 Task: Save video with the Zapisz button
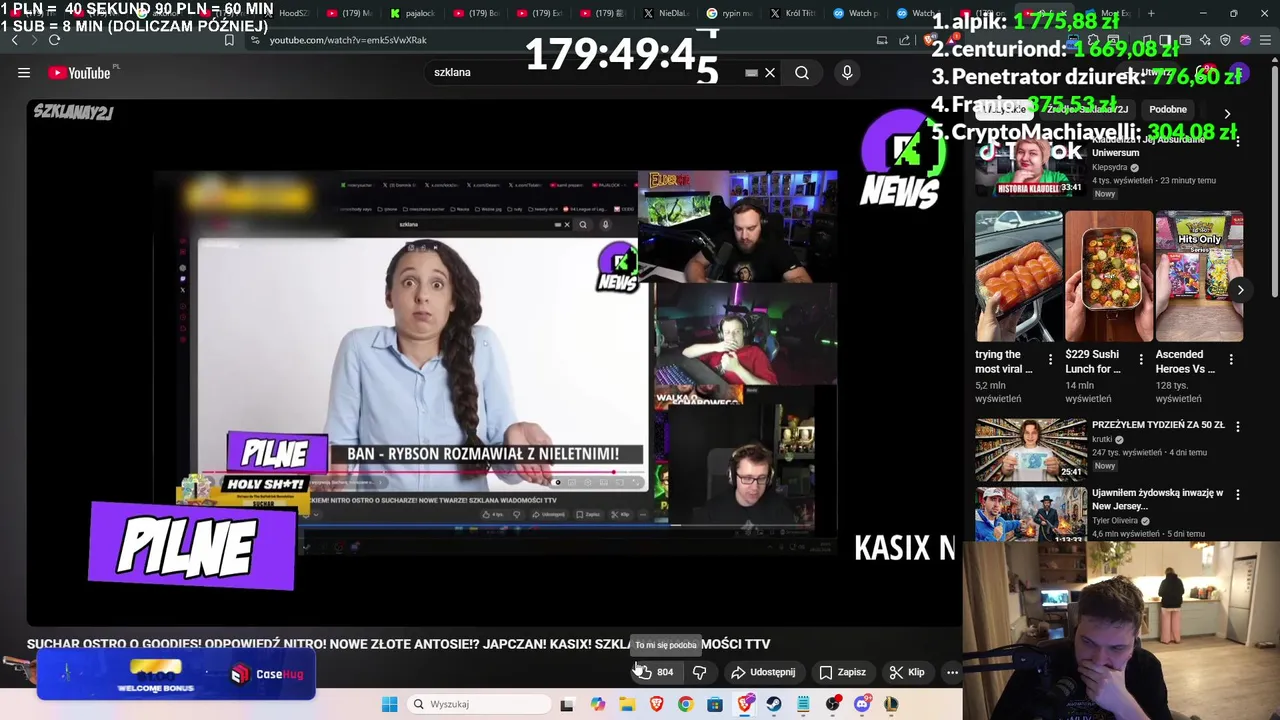coord(843,672)
